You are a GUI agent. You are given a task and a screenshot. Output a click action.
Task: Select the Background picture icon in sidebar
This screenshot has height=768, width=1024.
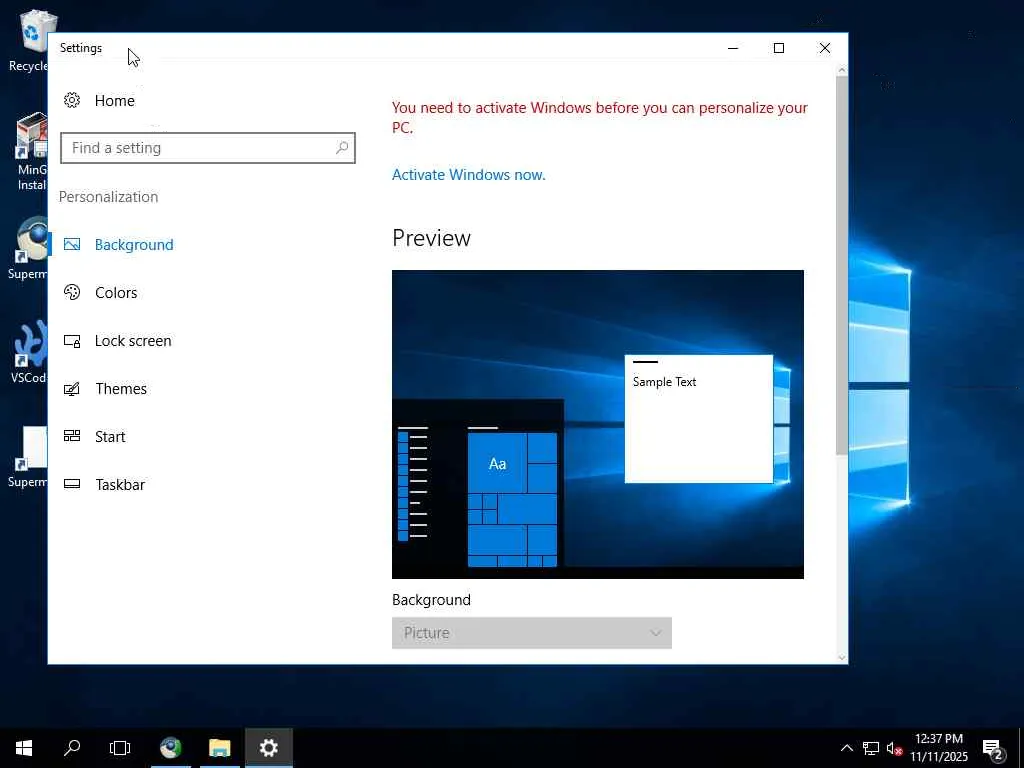pos(72,244)
